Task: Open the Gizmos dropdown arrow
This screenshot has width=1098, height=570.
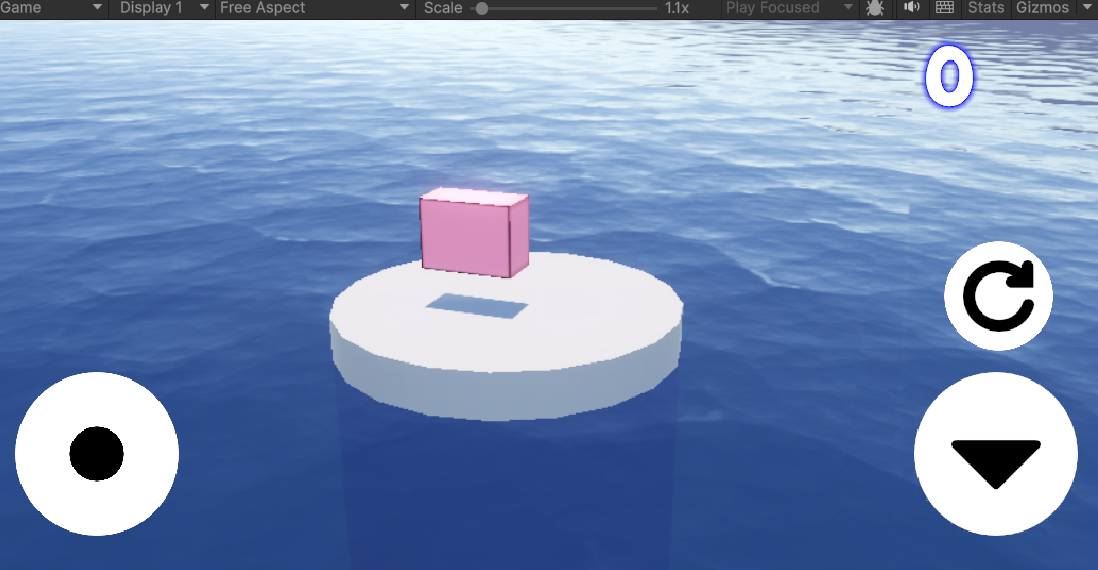Action: 1087,8
